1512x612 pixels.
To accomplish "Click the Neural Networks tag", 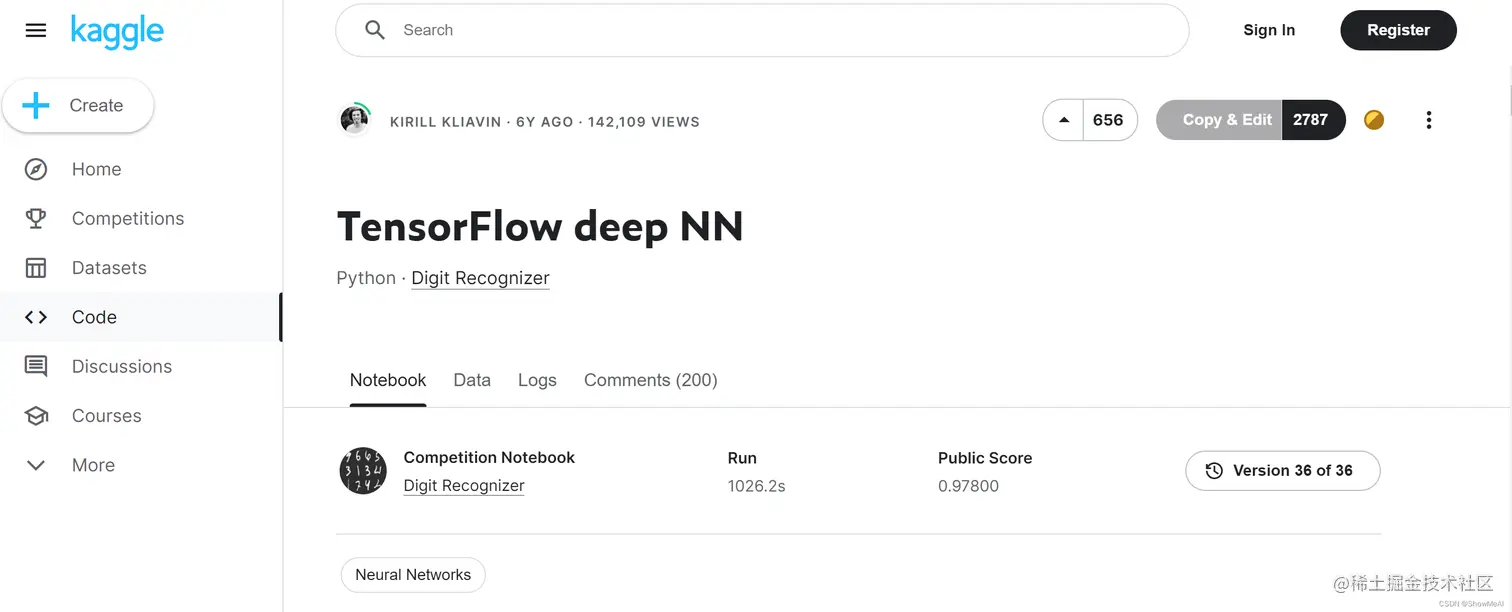I will [413, 575].
